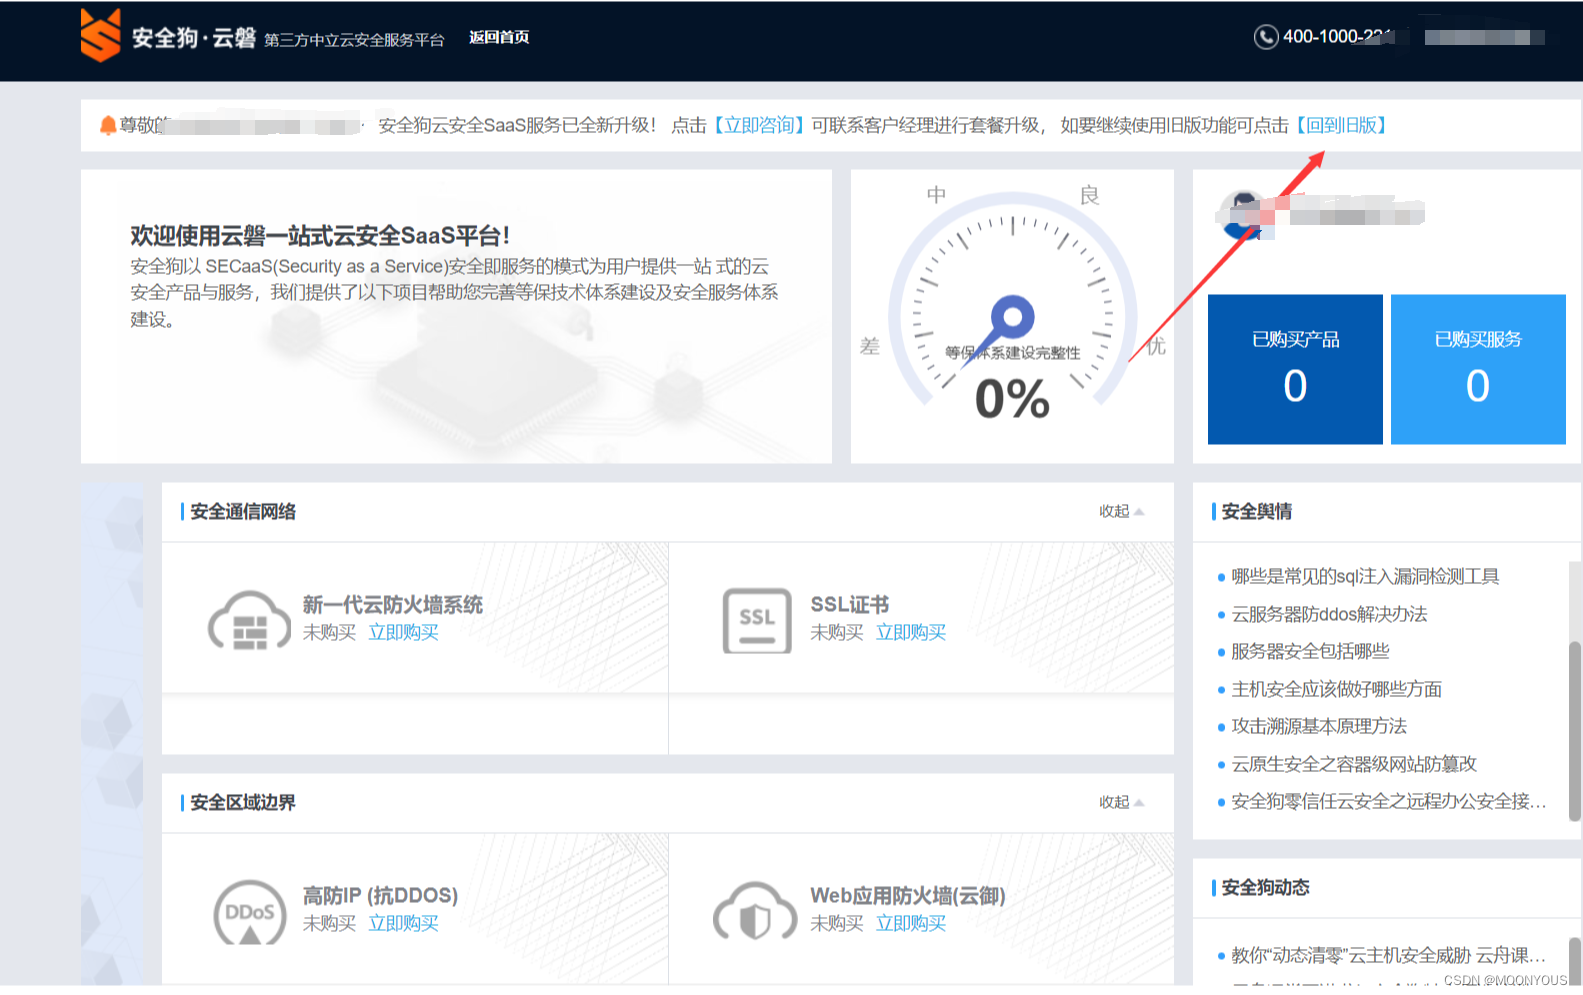Open article 哪些是常见的sql注入漏洞检测工具

point(1365,576)
